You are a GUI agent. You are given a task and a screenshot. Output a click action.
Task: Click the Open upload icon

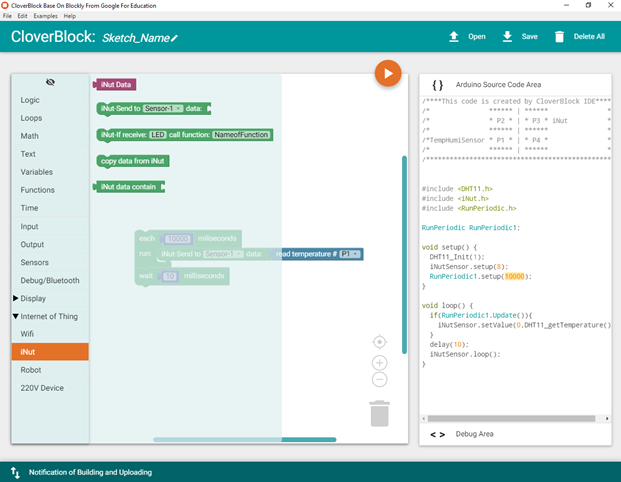454,37
